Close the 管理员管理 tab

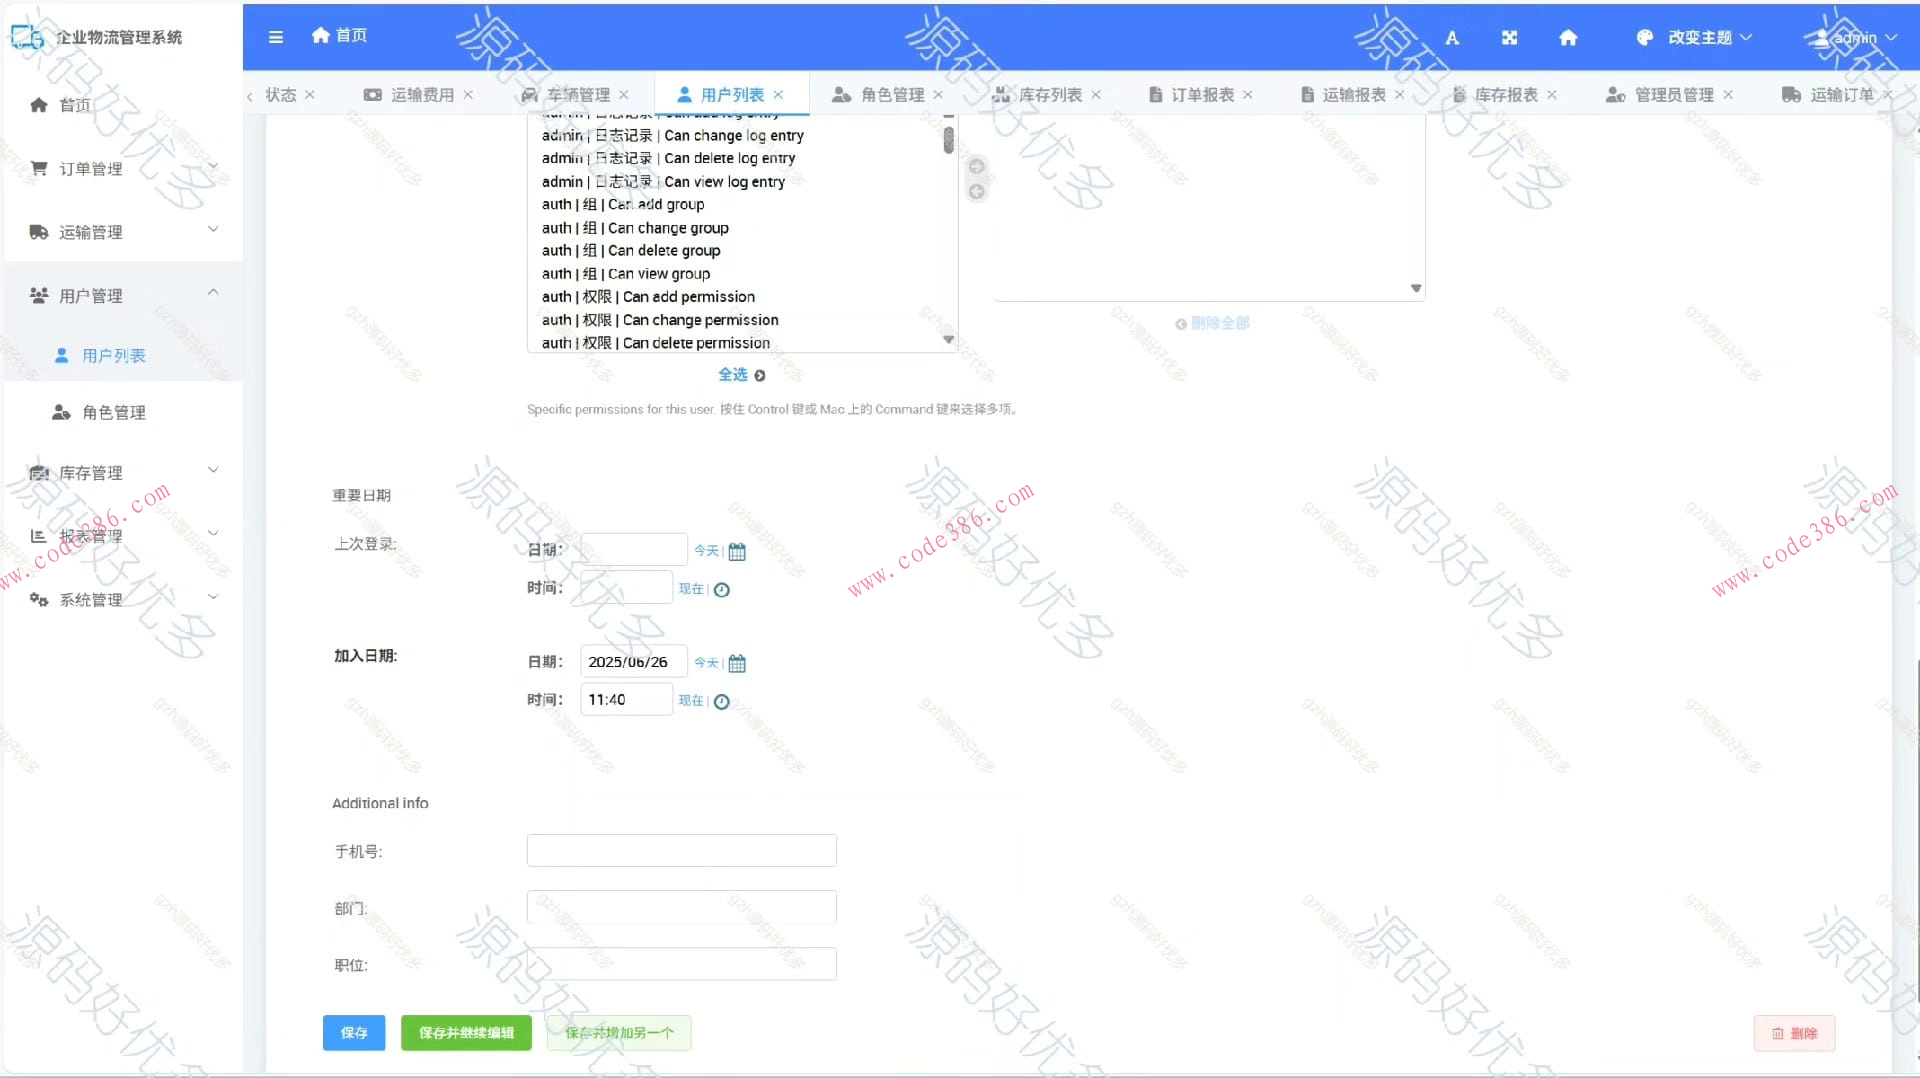[x=1728, y=95]
